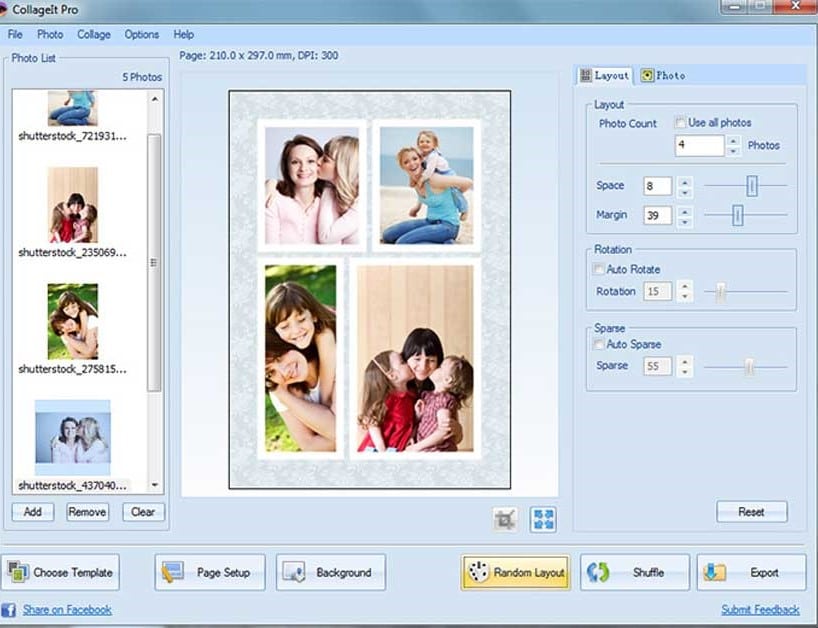The image size is (818, 628).
Task: Click the Rotation slider handle
Action: click(x=720, y=292)
